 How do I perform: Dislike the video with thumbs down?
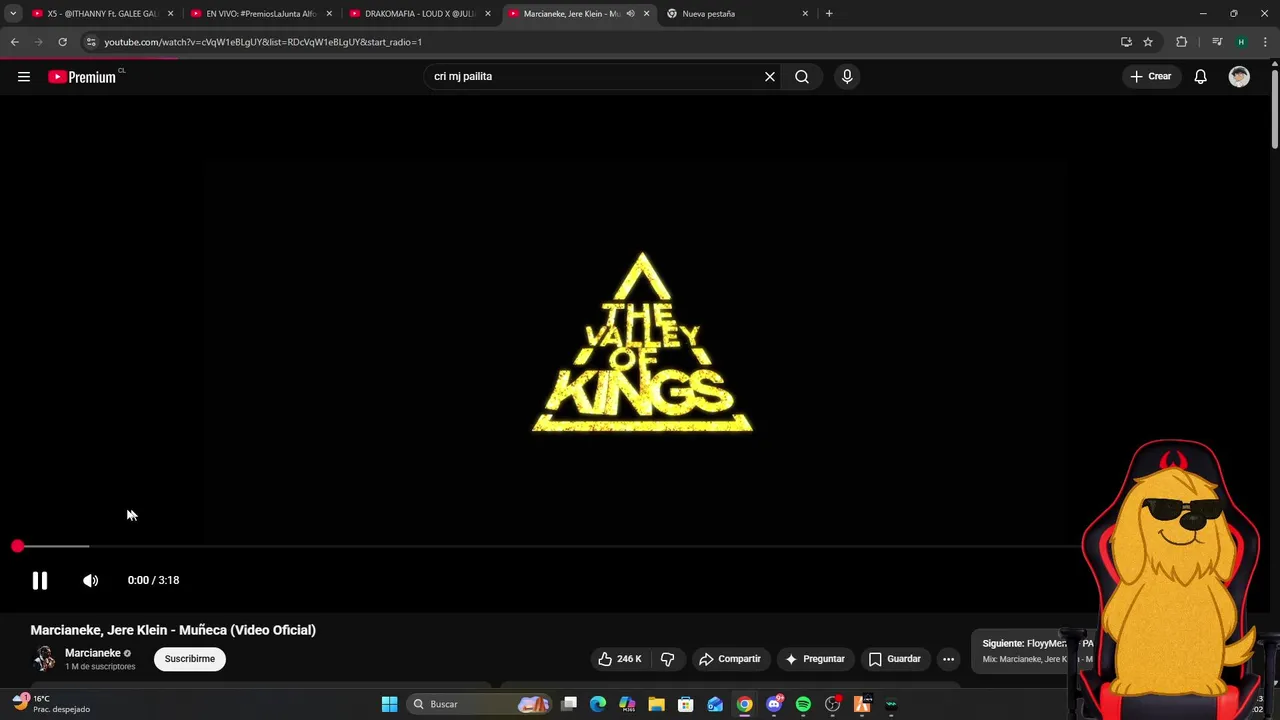(x=668, y=659)
